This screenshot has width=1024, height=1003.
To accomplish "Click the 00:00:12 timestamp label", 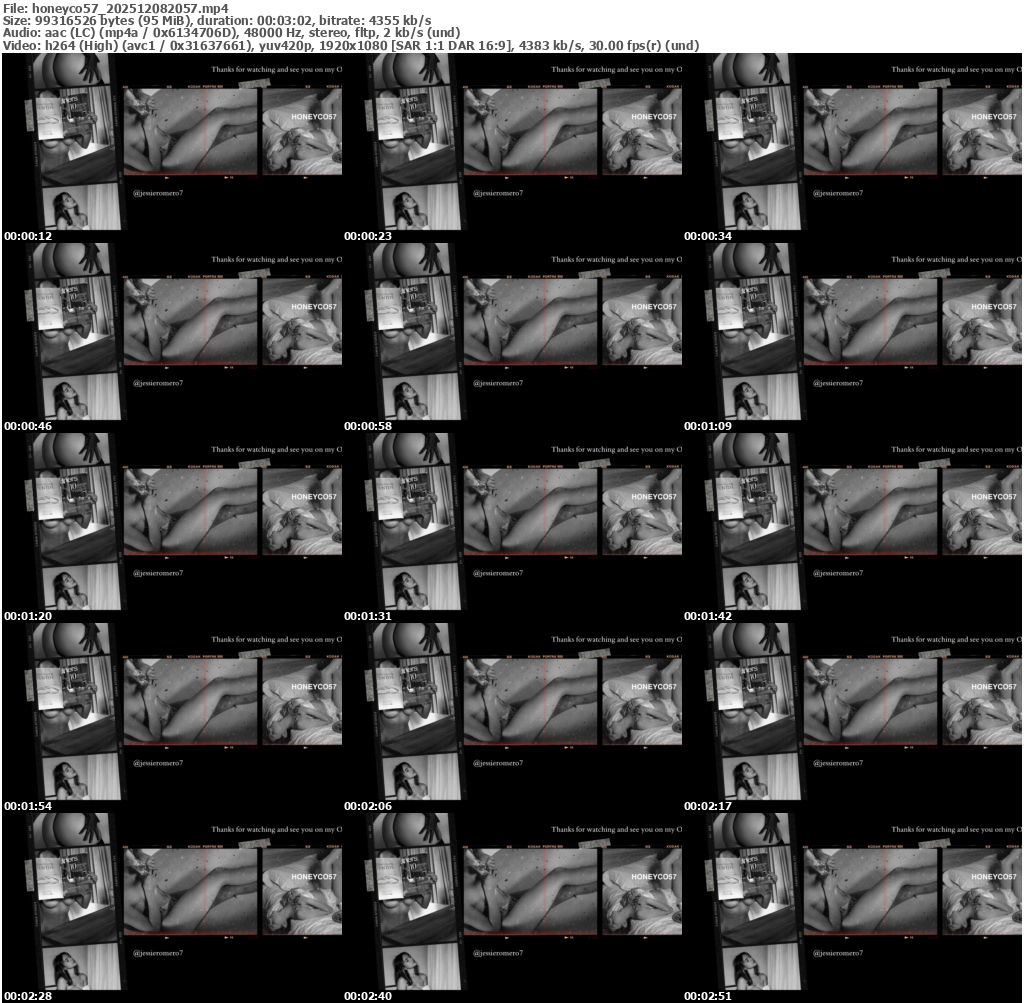I will pos(28,236).
